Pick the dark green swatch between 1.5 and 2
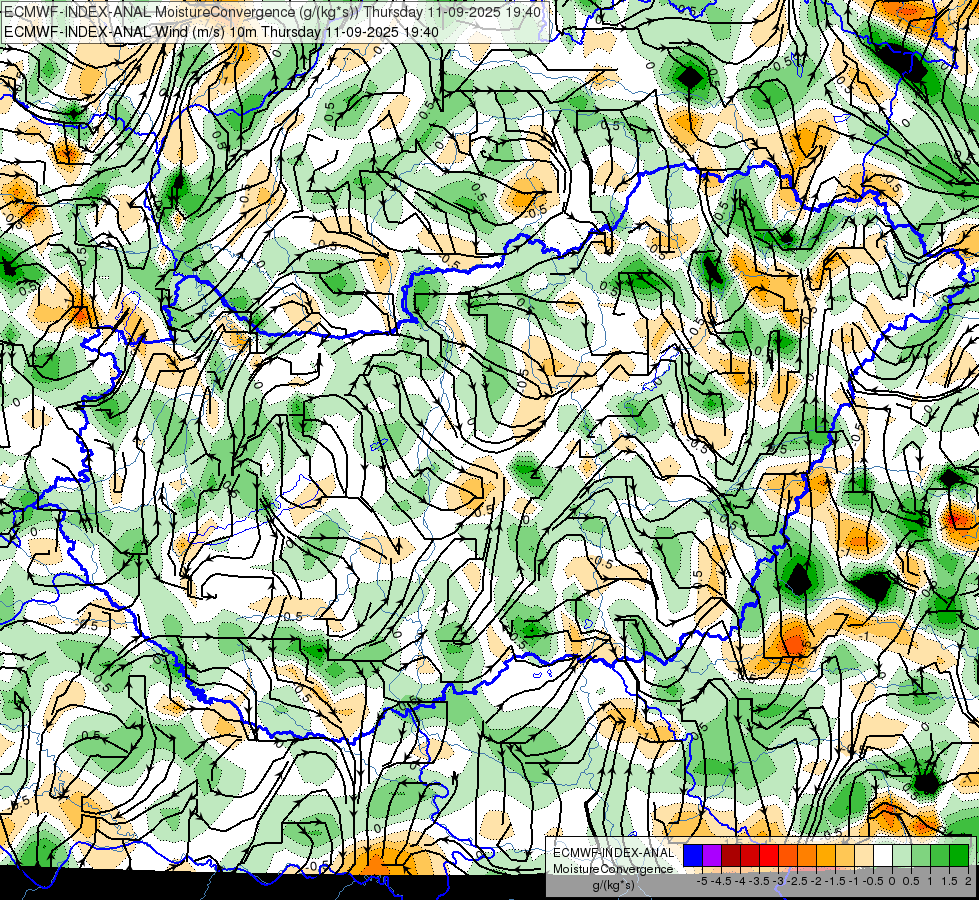The height and width of the screenshot is (900, 979). [959, 855]
